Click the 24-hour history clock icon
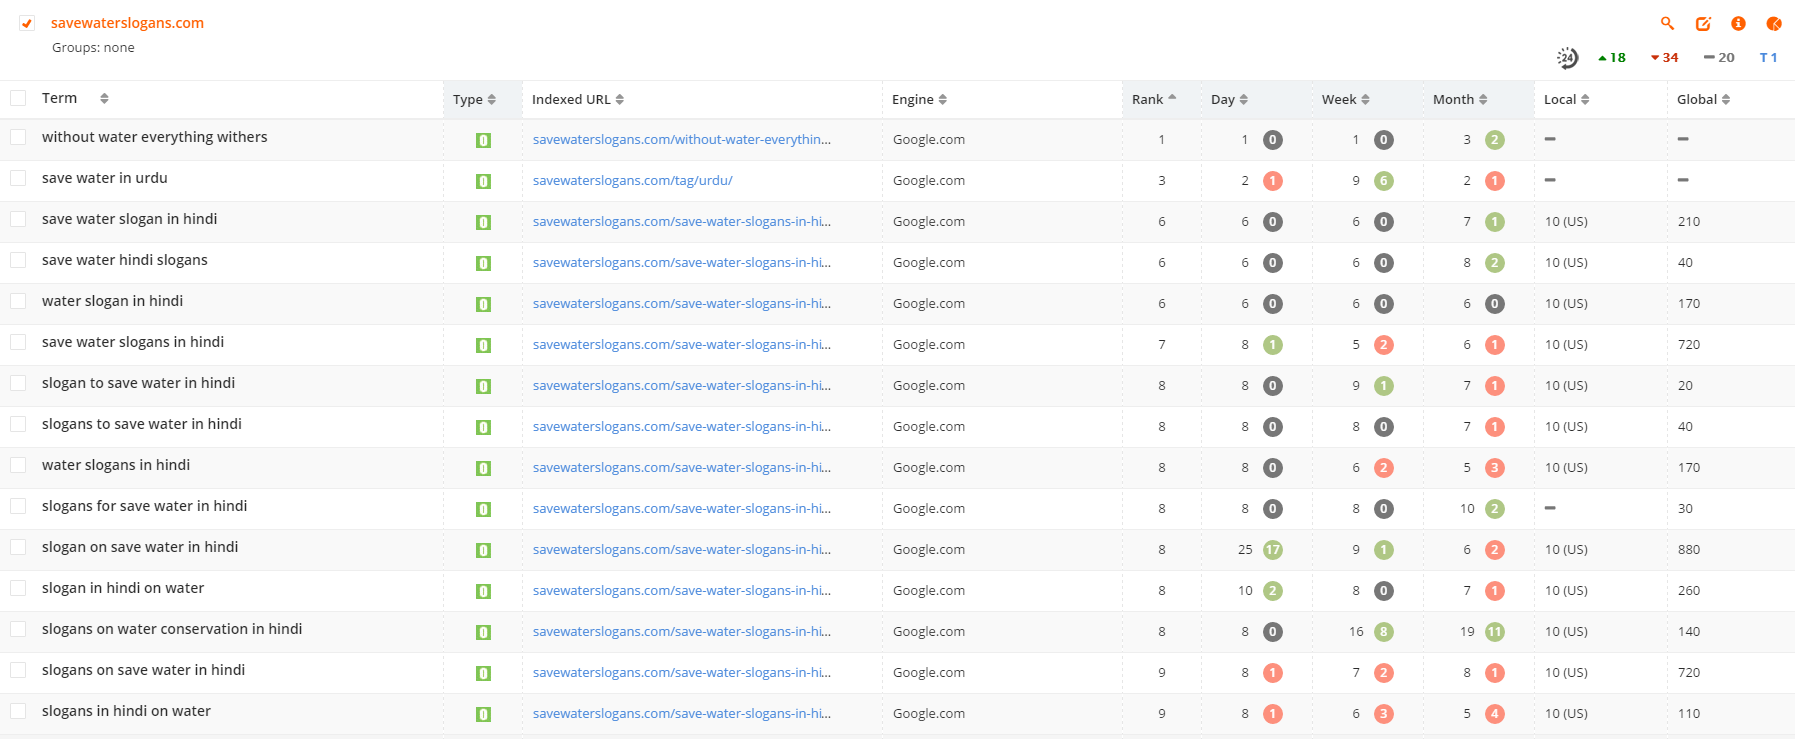The image size is (1795, 739). pos(1567,58)
